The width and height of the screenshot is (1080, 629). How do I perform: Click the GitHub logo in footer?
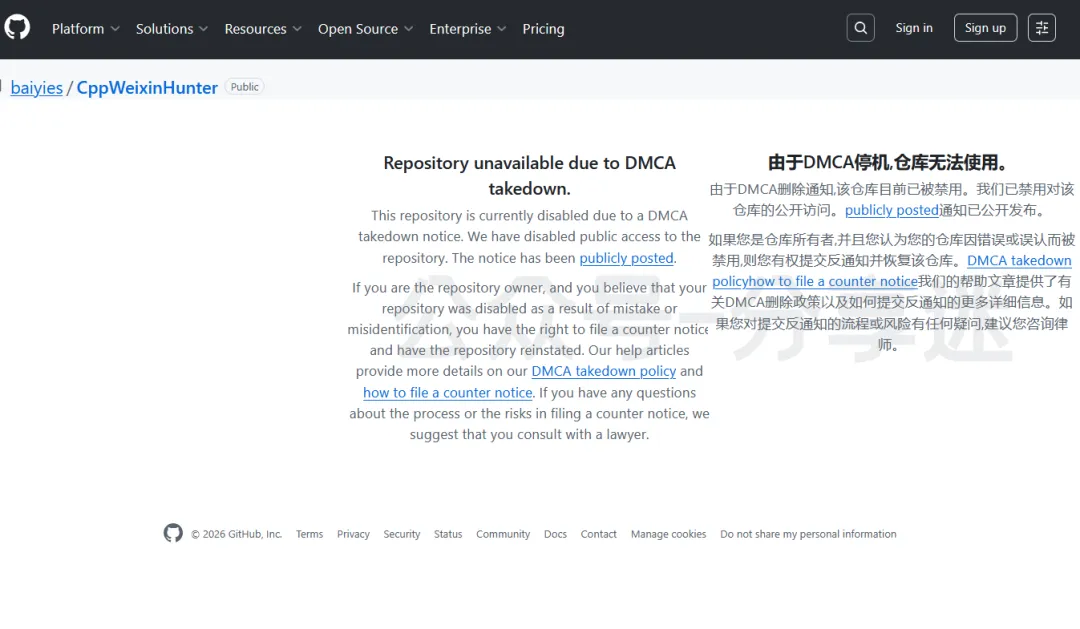pos(173,533)
